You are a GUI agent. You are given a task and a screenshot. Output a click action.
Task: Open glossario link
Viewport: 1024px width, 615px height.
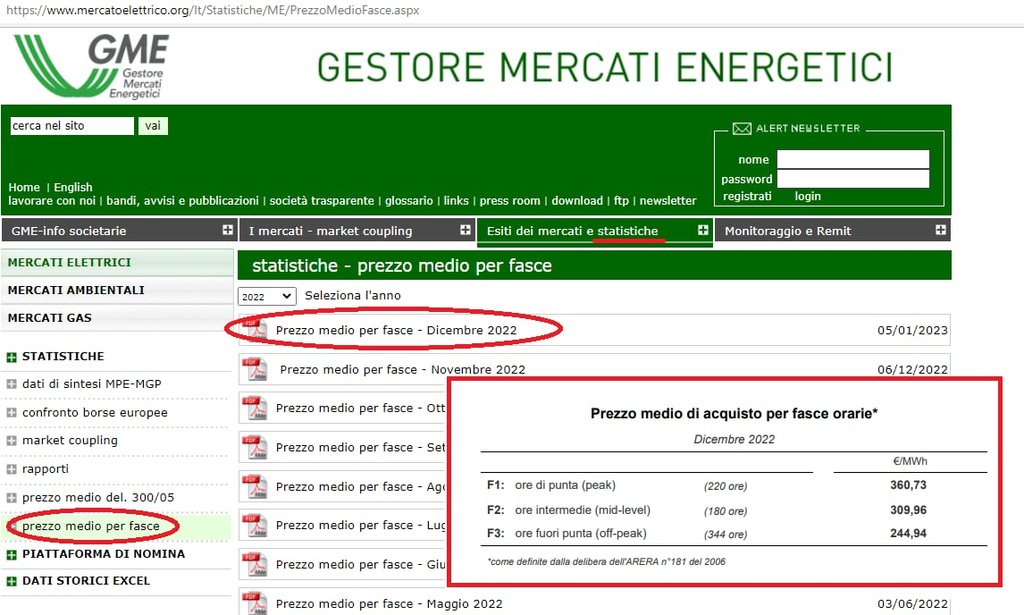(x=409, y=201)
